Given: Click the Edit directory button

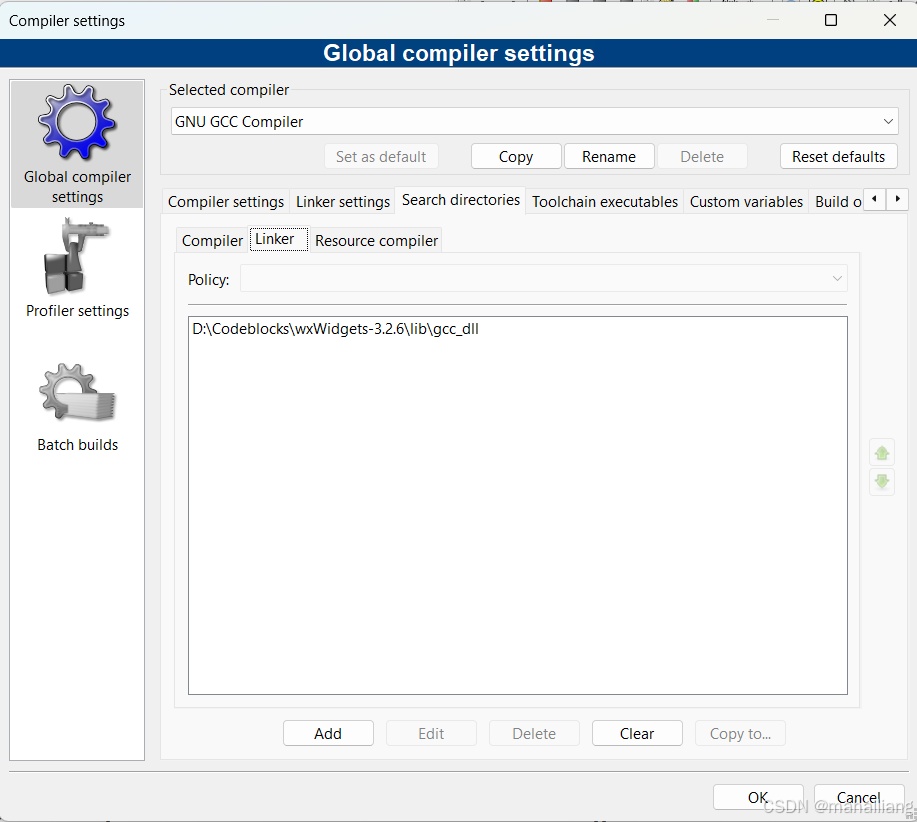Looking at the screenshot, I should [x=431, y=733].
